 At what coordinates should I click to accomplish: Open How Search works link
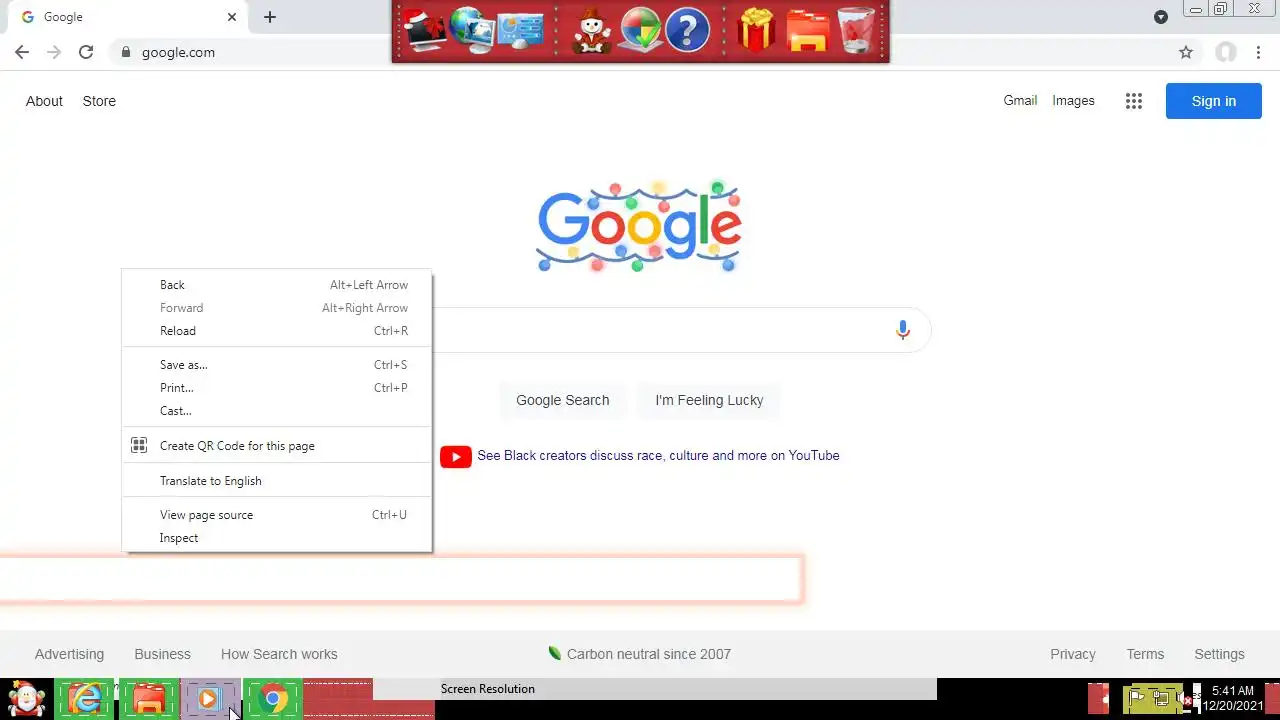tap(279, 654)
